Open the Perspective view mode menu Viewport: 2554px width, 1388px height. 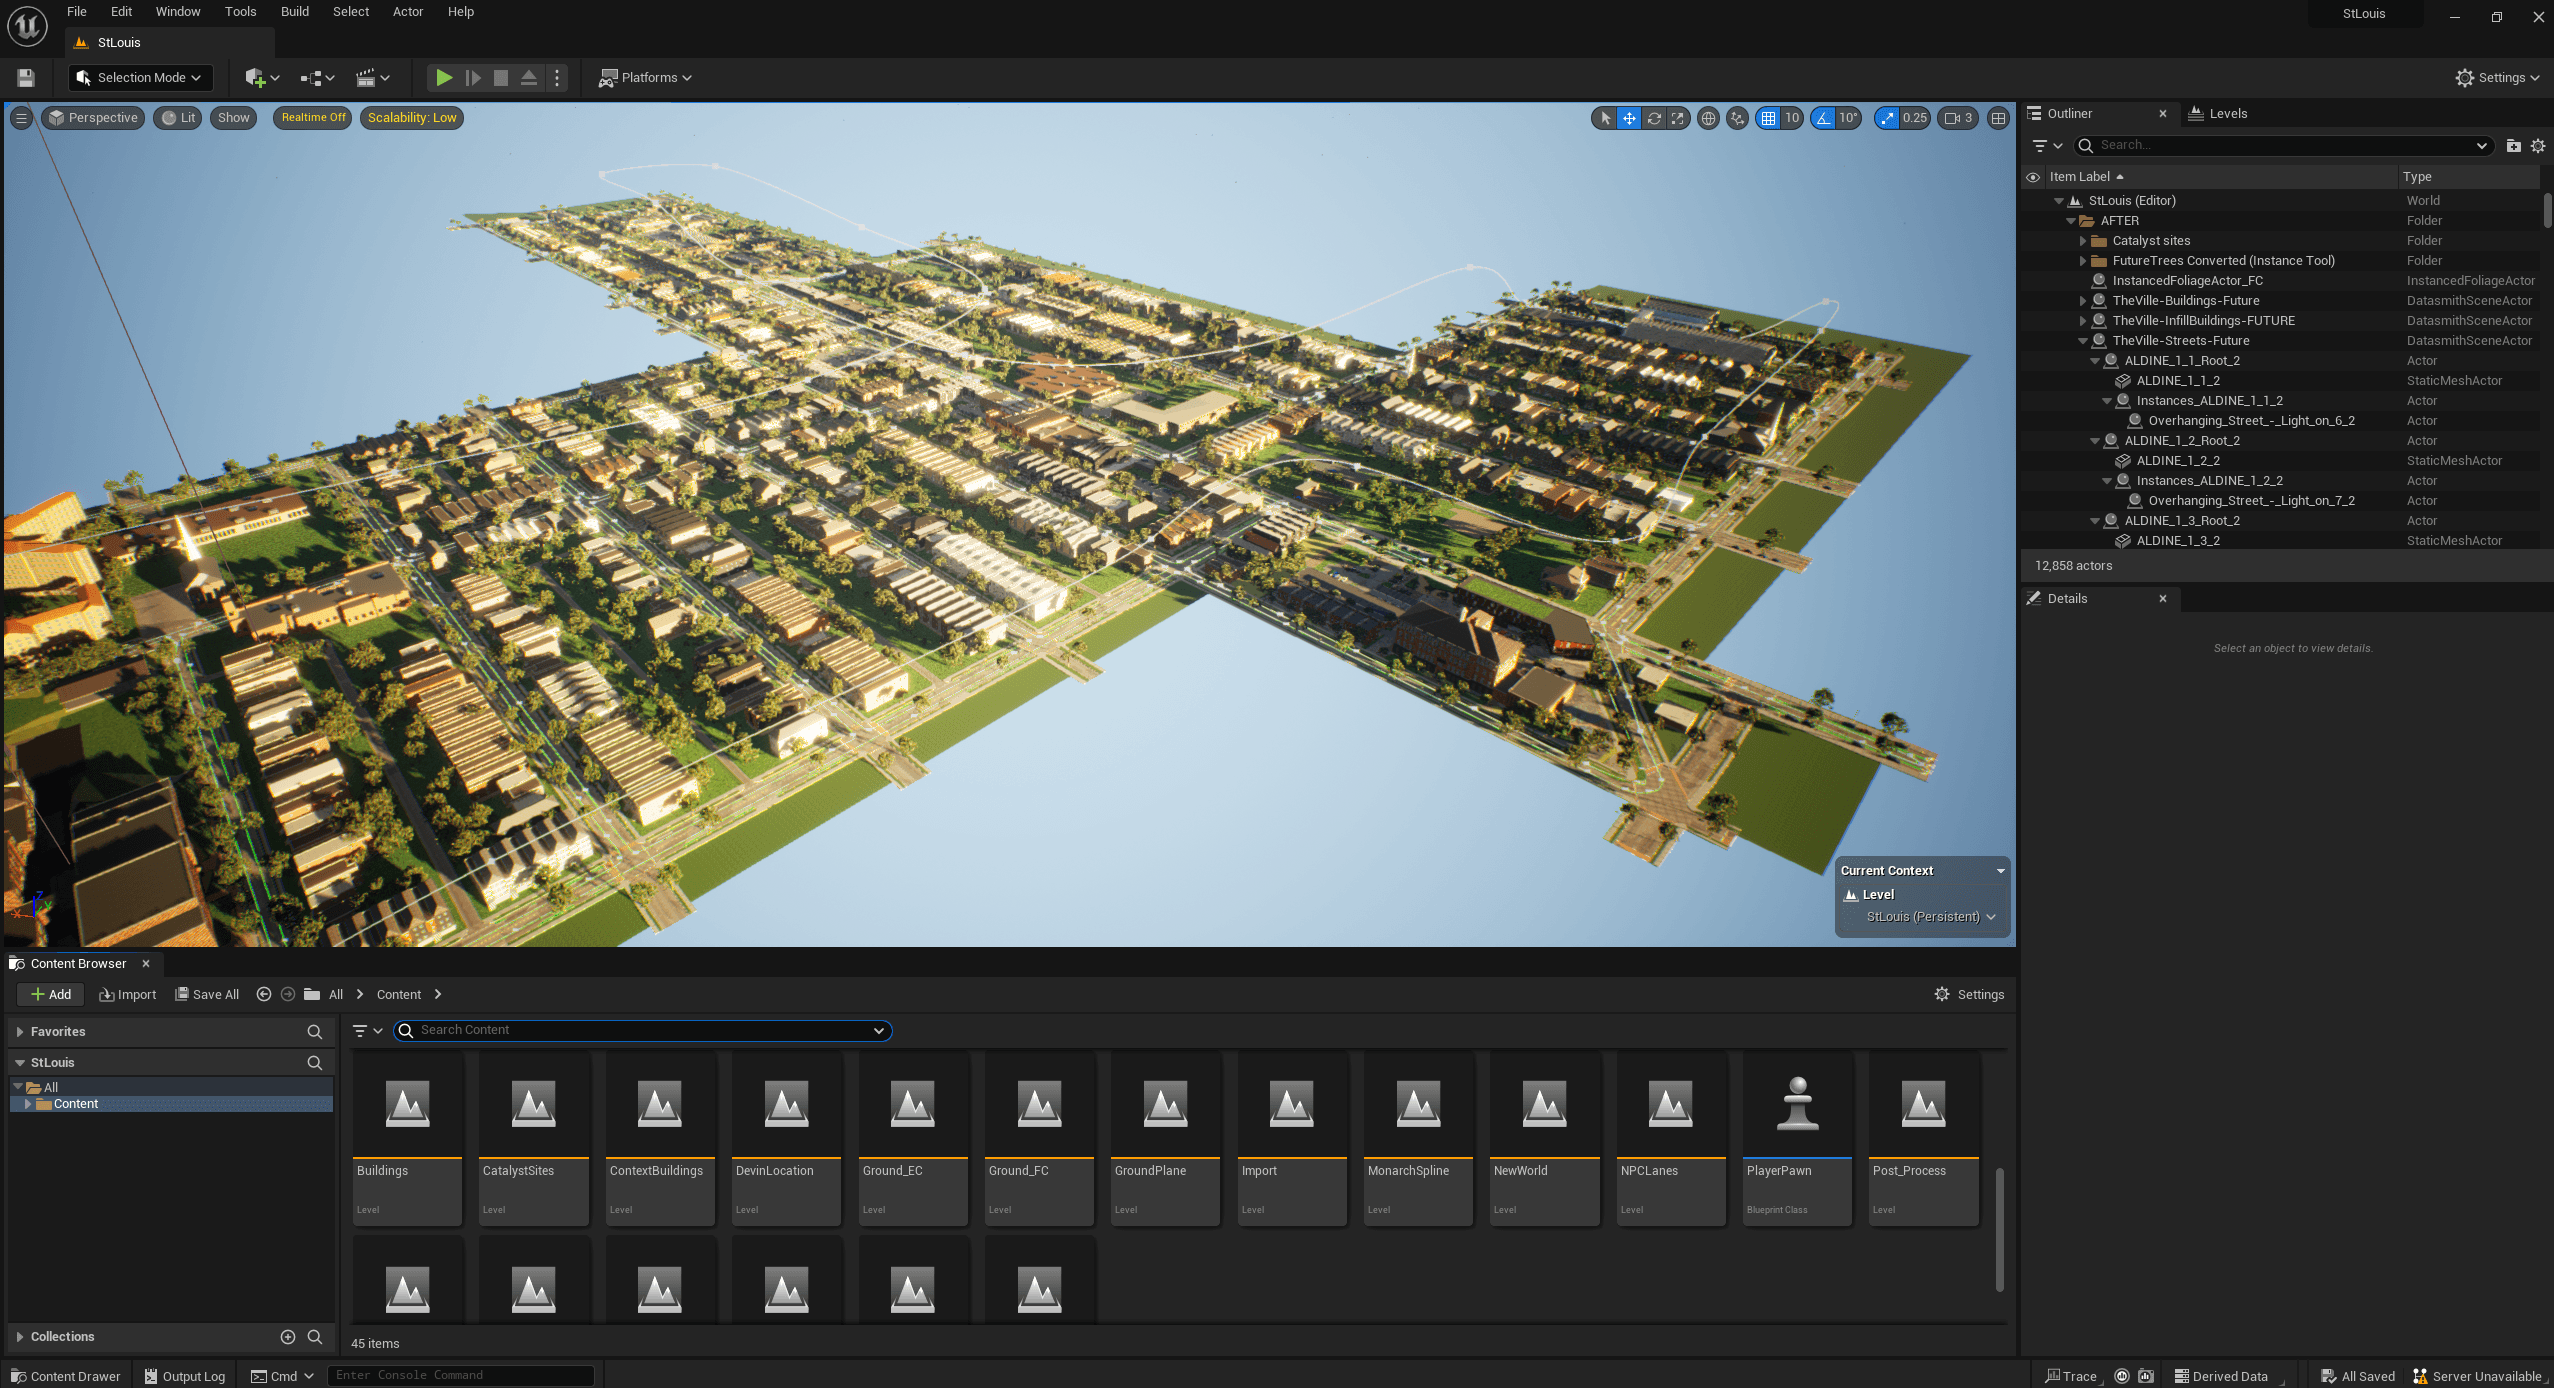click(93, 118)
